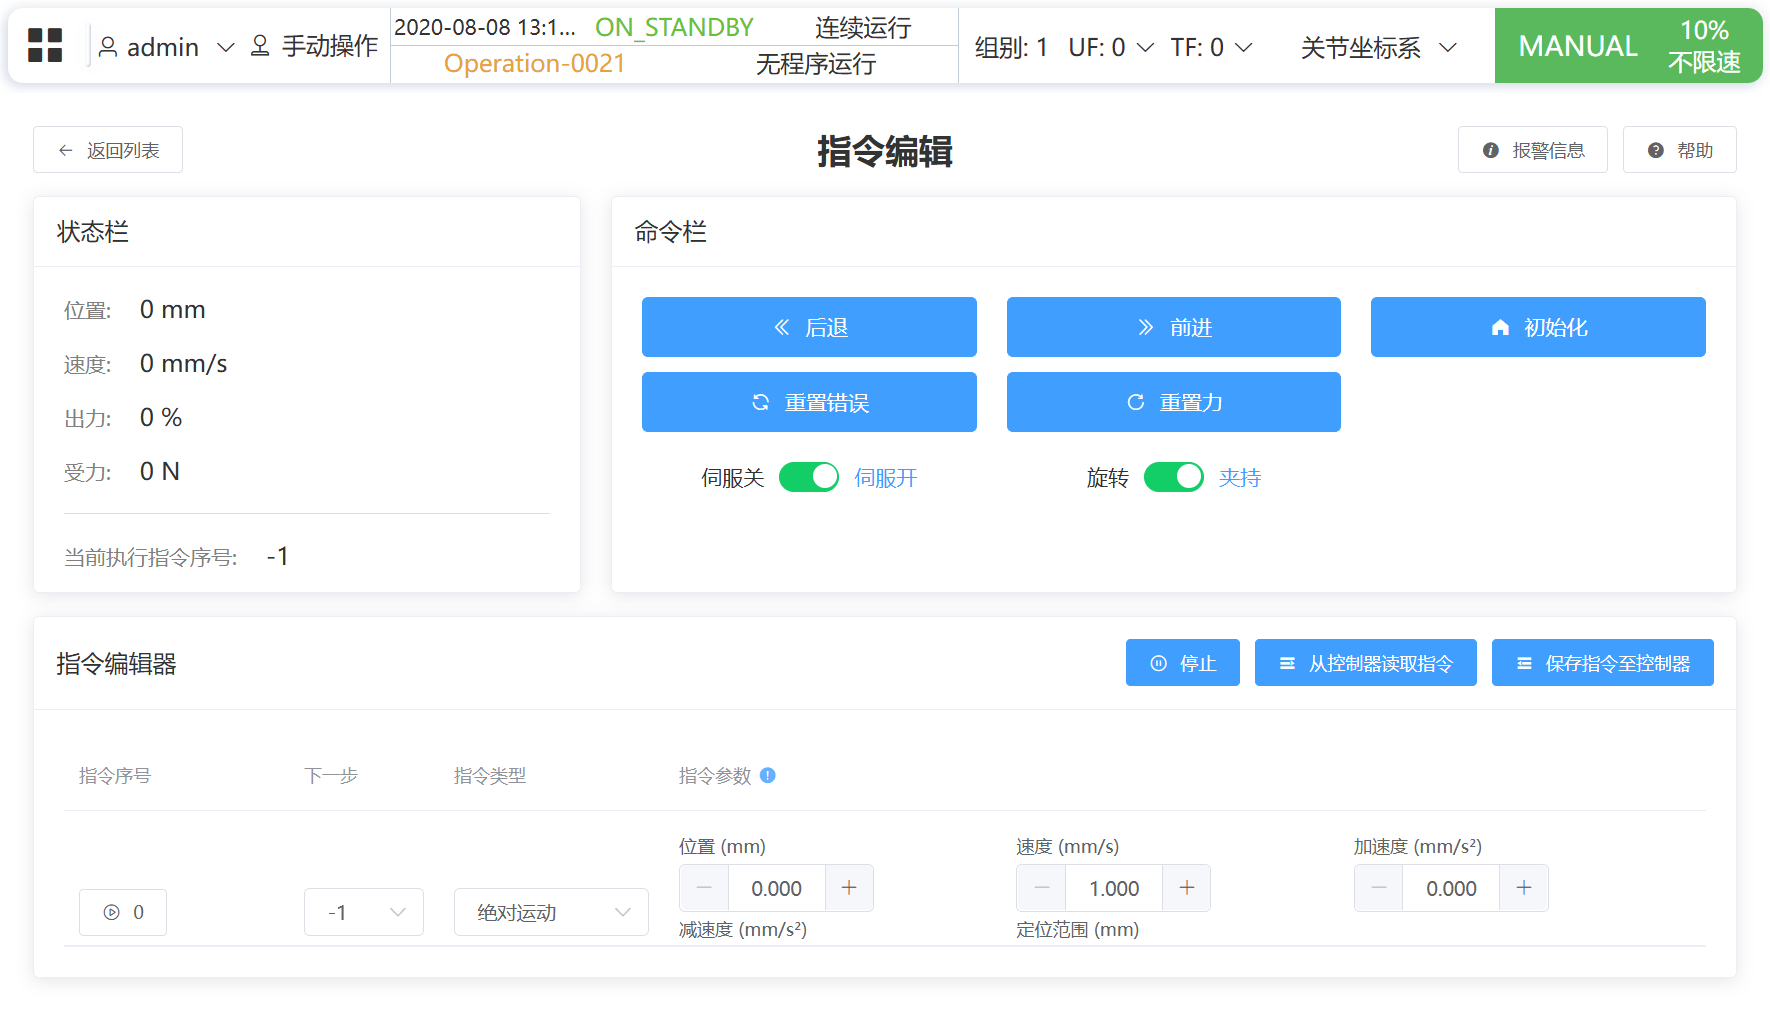Screen dimensions: 1770x1026
Task: Open the app grid menu icon
Action: pos(45,46)
